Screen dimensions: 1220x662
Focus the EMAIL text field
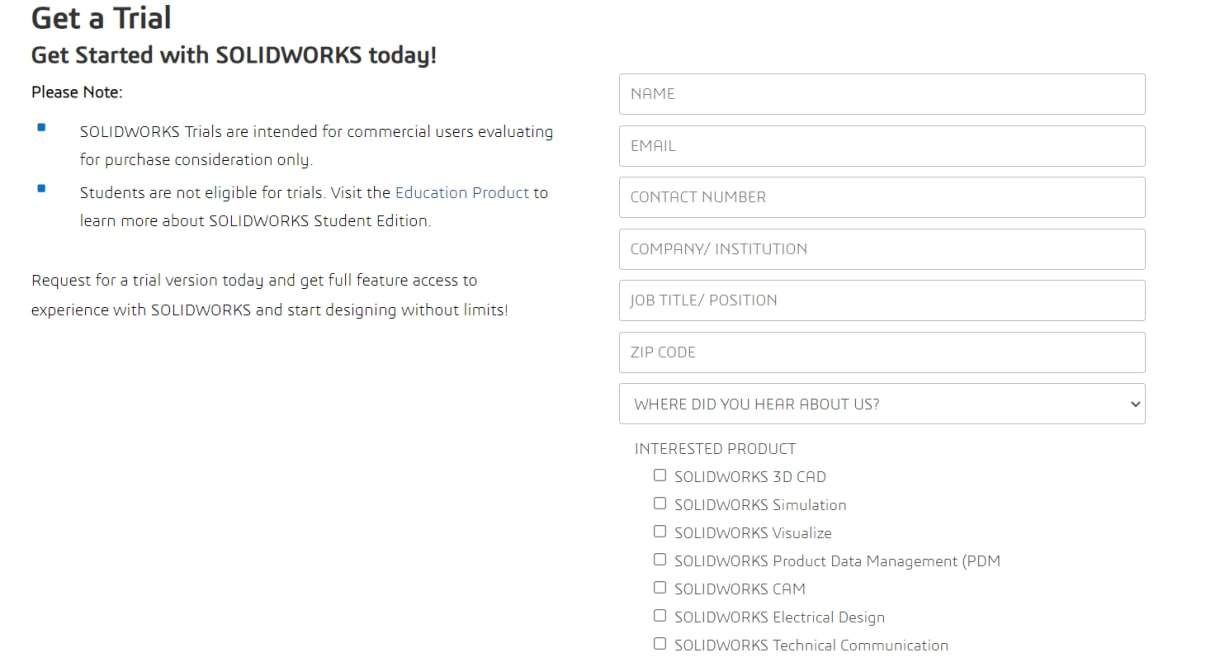coord(881,146)
